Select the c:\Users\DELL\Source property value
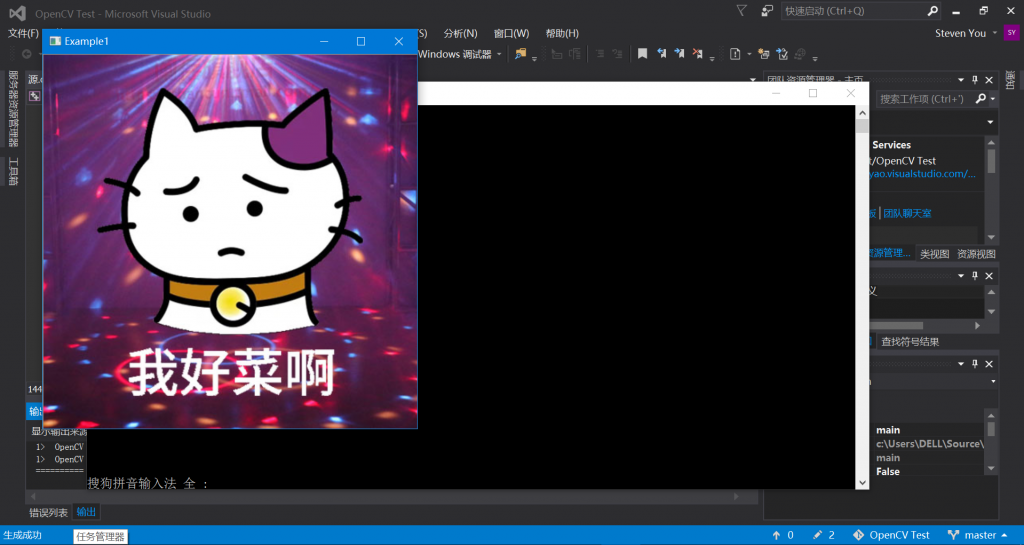The height and width of the screenshot is (545, 1024). [929, 444]
